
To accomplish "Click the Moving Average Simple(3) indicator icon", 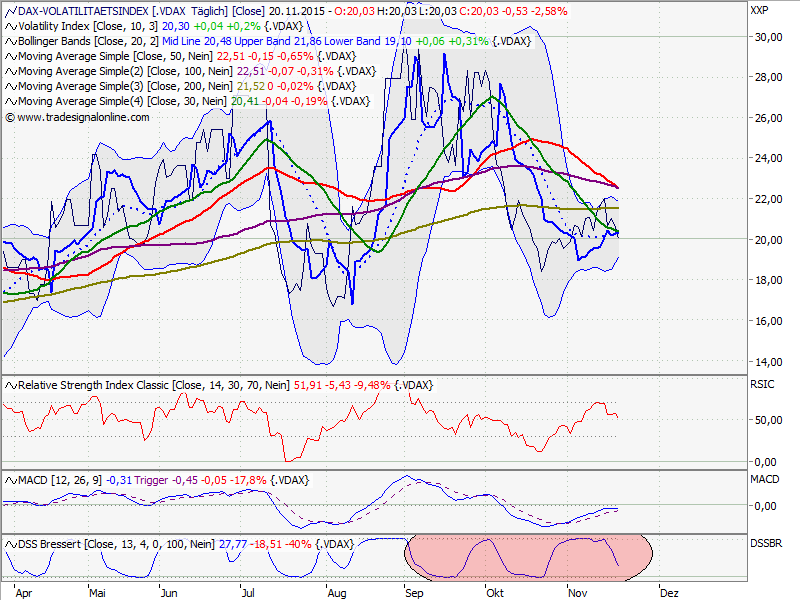I will (10, 86).
